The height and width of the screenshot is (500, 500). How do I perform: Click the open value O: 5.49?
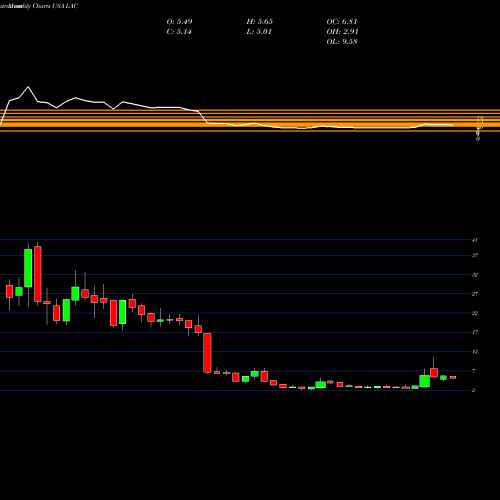179,22
